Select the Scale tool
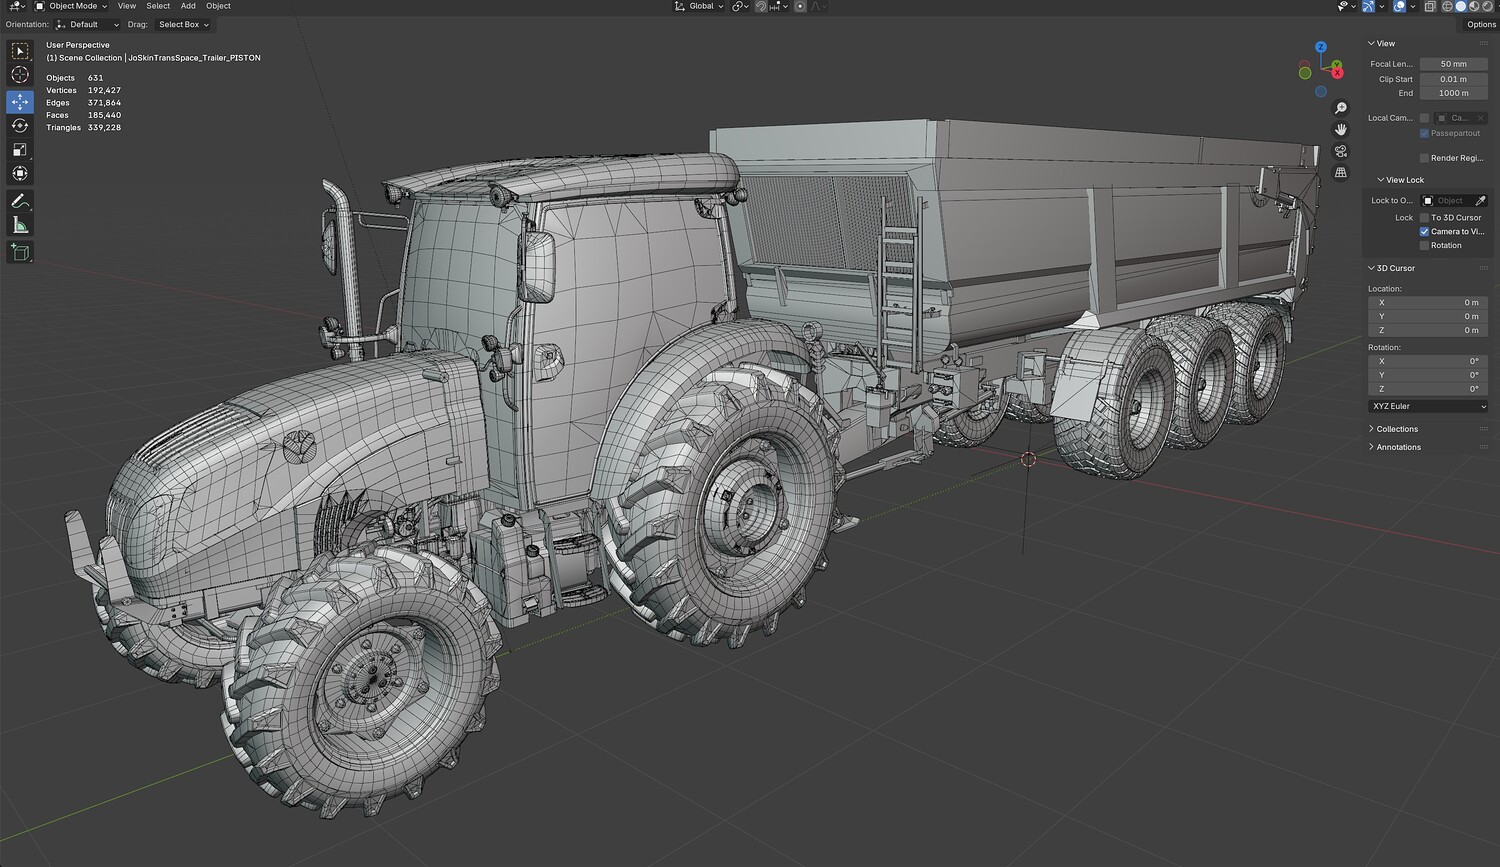The image size is (1500, 867). tap(20, 150)
